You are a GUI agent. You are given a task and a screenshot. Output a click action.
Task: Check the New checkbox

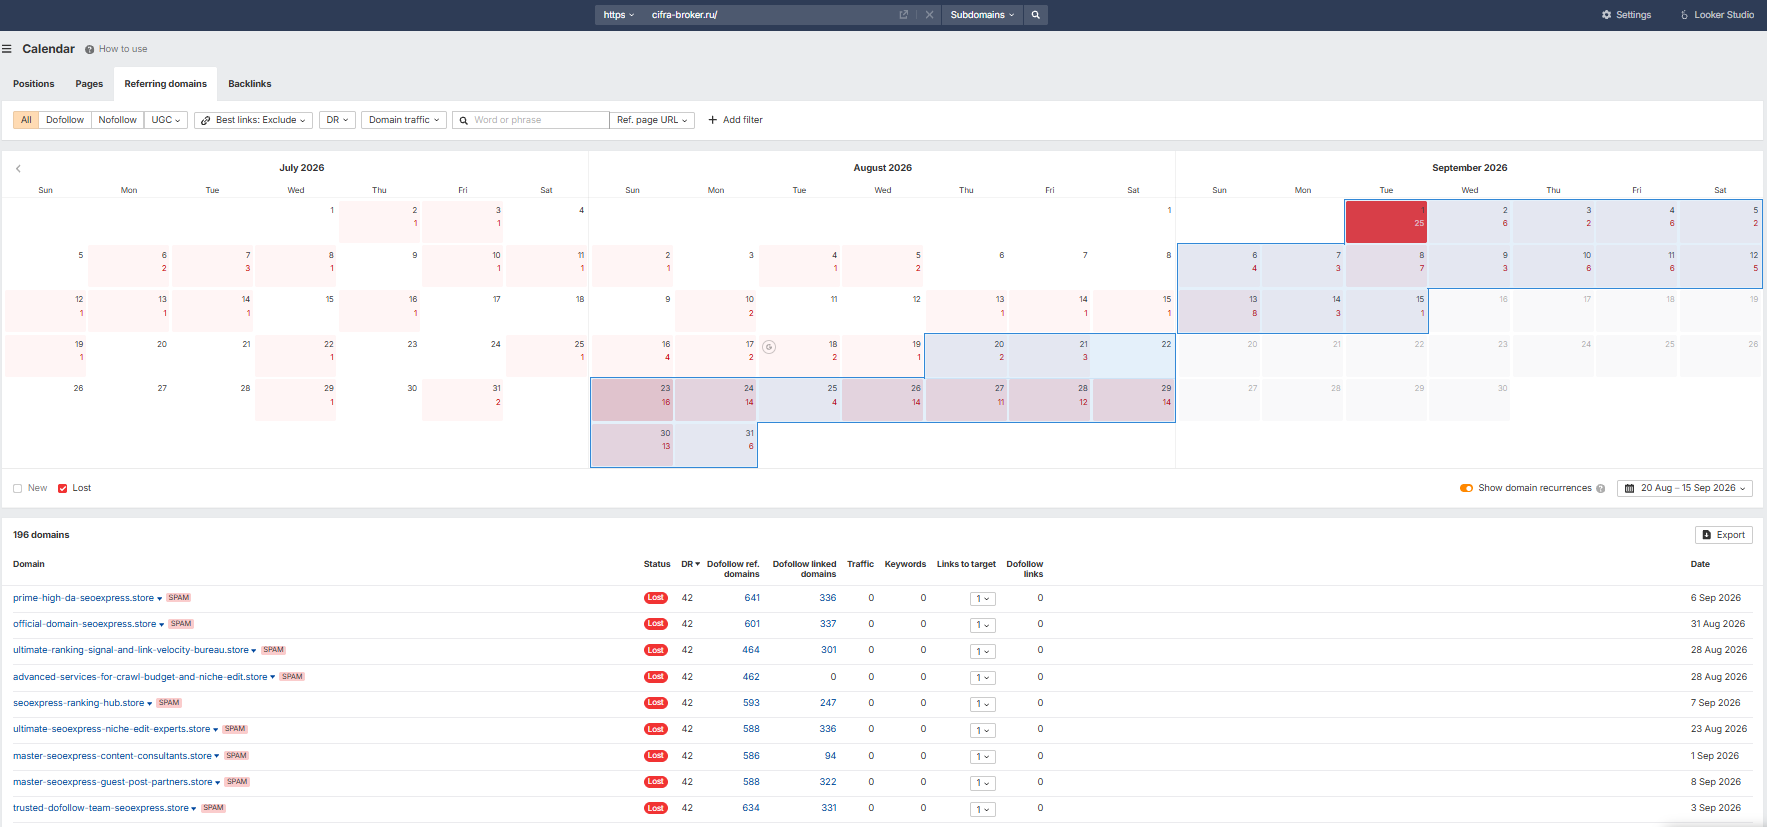18,489
